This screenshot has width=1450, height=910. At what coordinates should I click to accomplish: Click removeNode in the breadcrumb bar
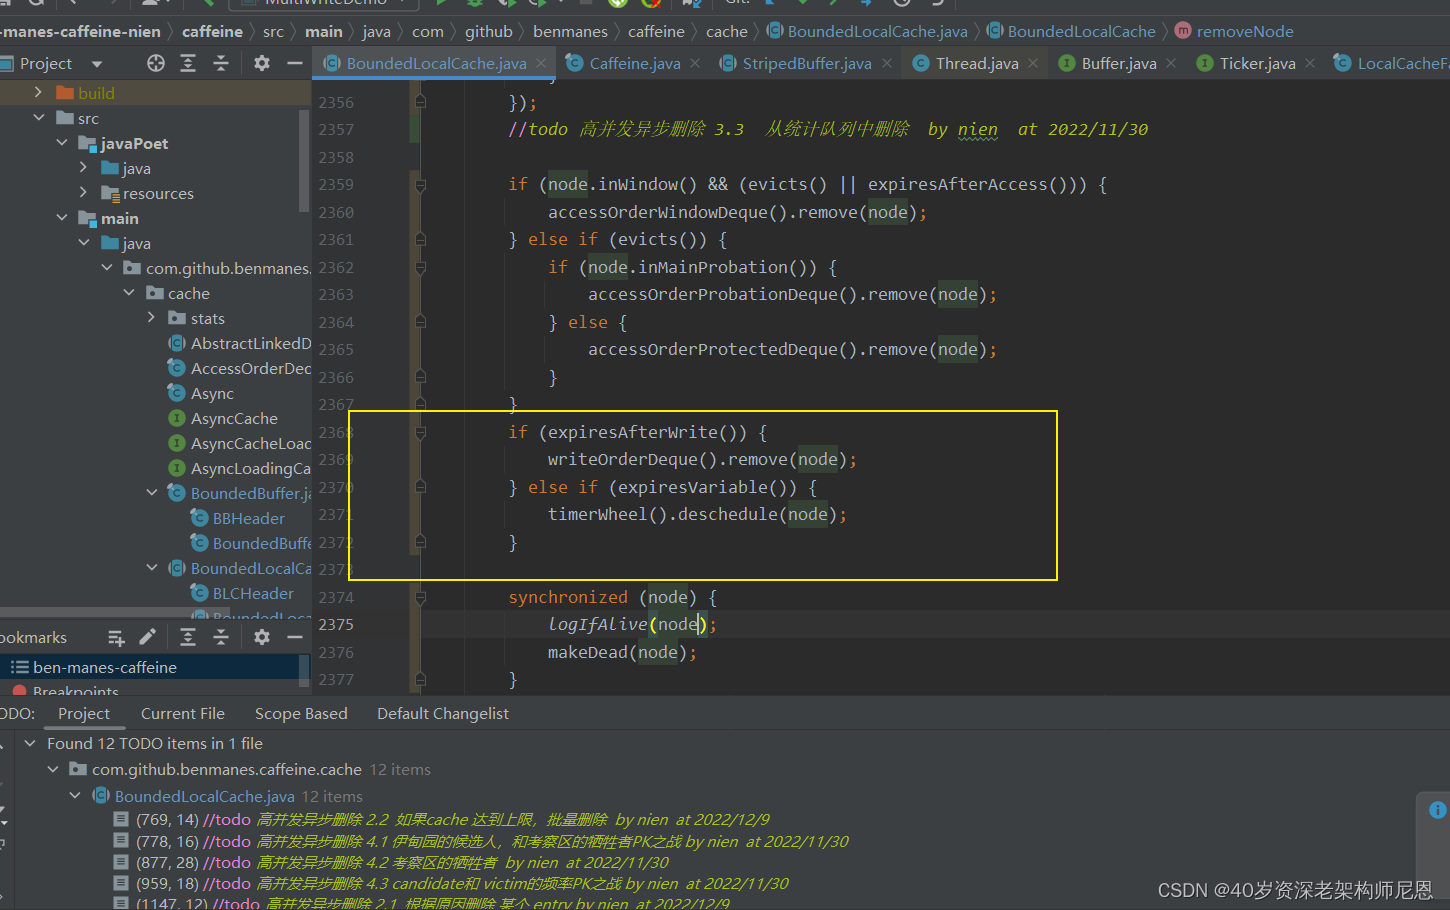[x=1245, y=31]
